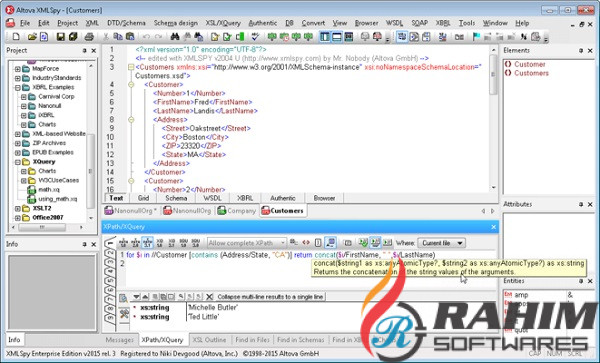Open the Where Current file dropdown
Image resolution: width=600 pixels, height=363 pixels.
[442, 243]
